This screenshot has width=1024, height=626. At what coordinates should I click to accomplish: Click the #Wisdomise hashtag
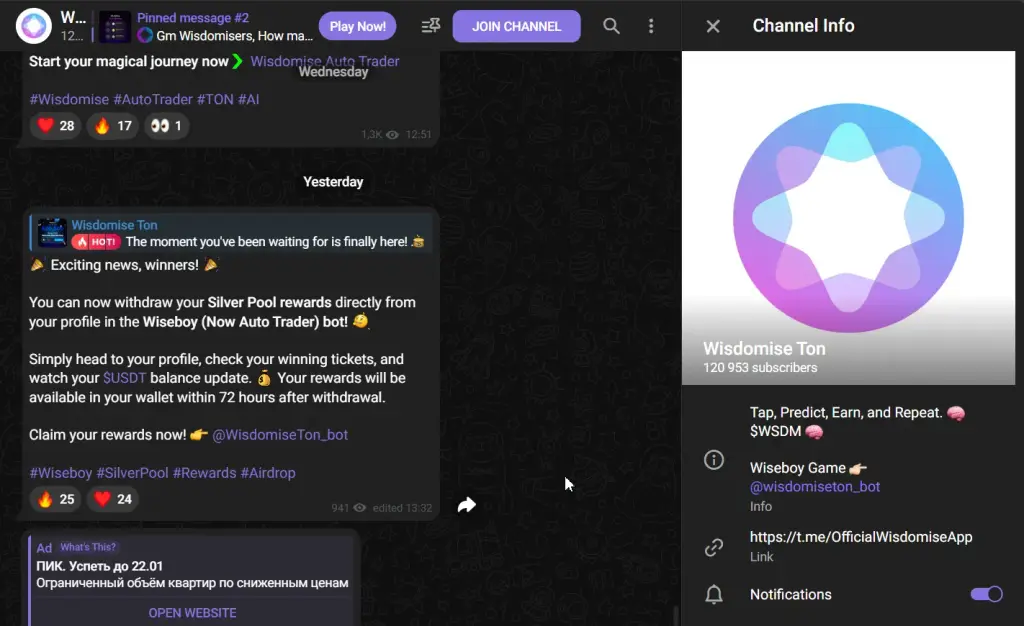pyautogui.click(x=69, y=99)
